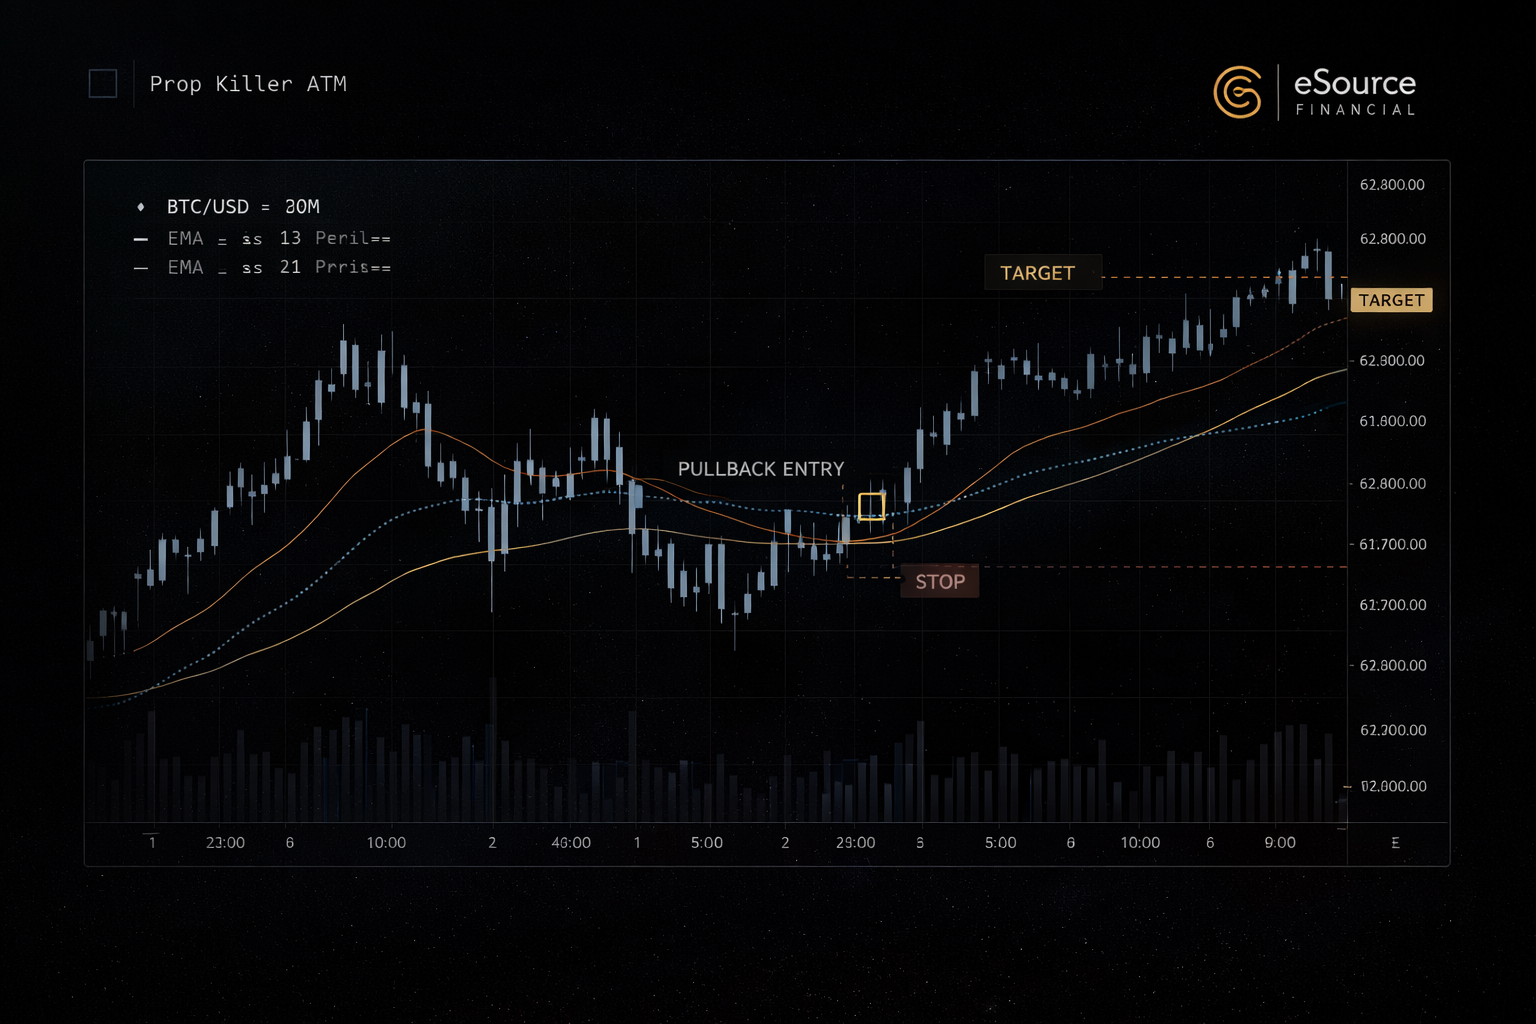This screenshot has height=1024, width=1536.
Task: Toggle visibility of the EMA 13 overlay
Action: click(x=141, y=238)
